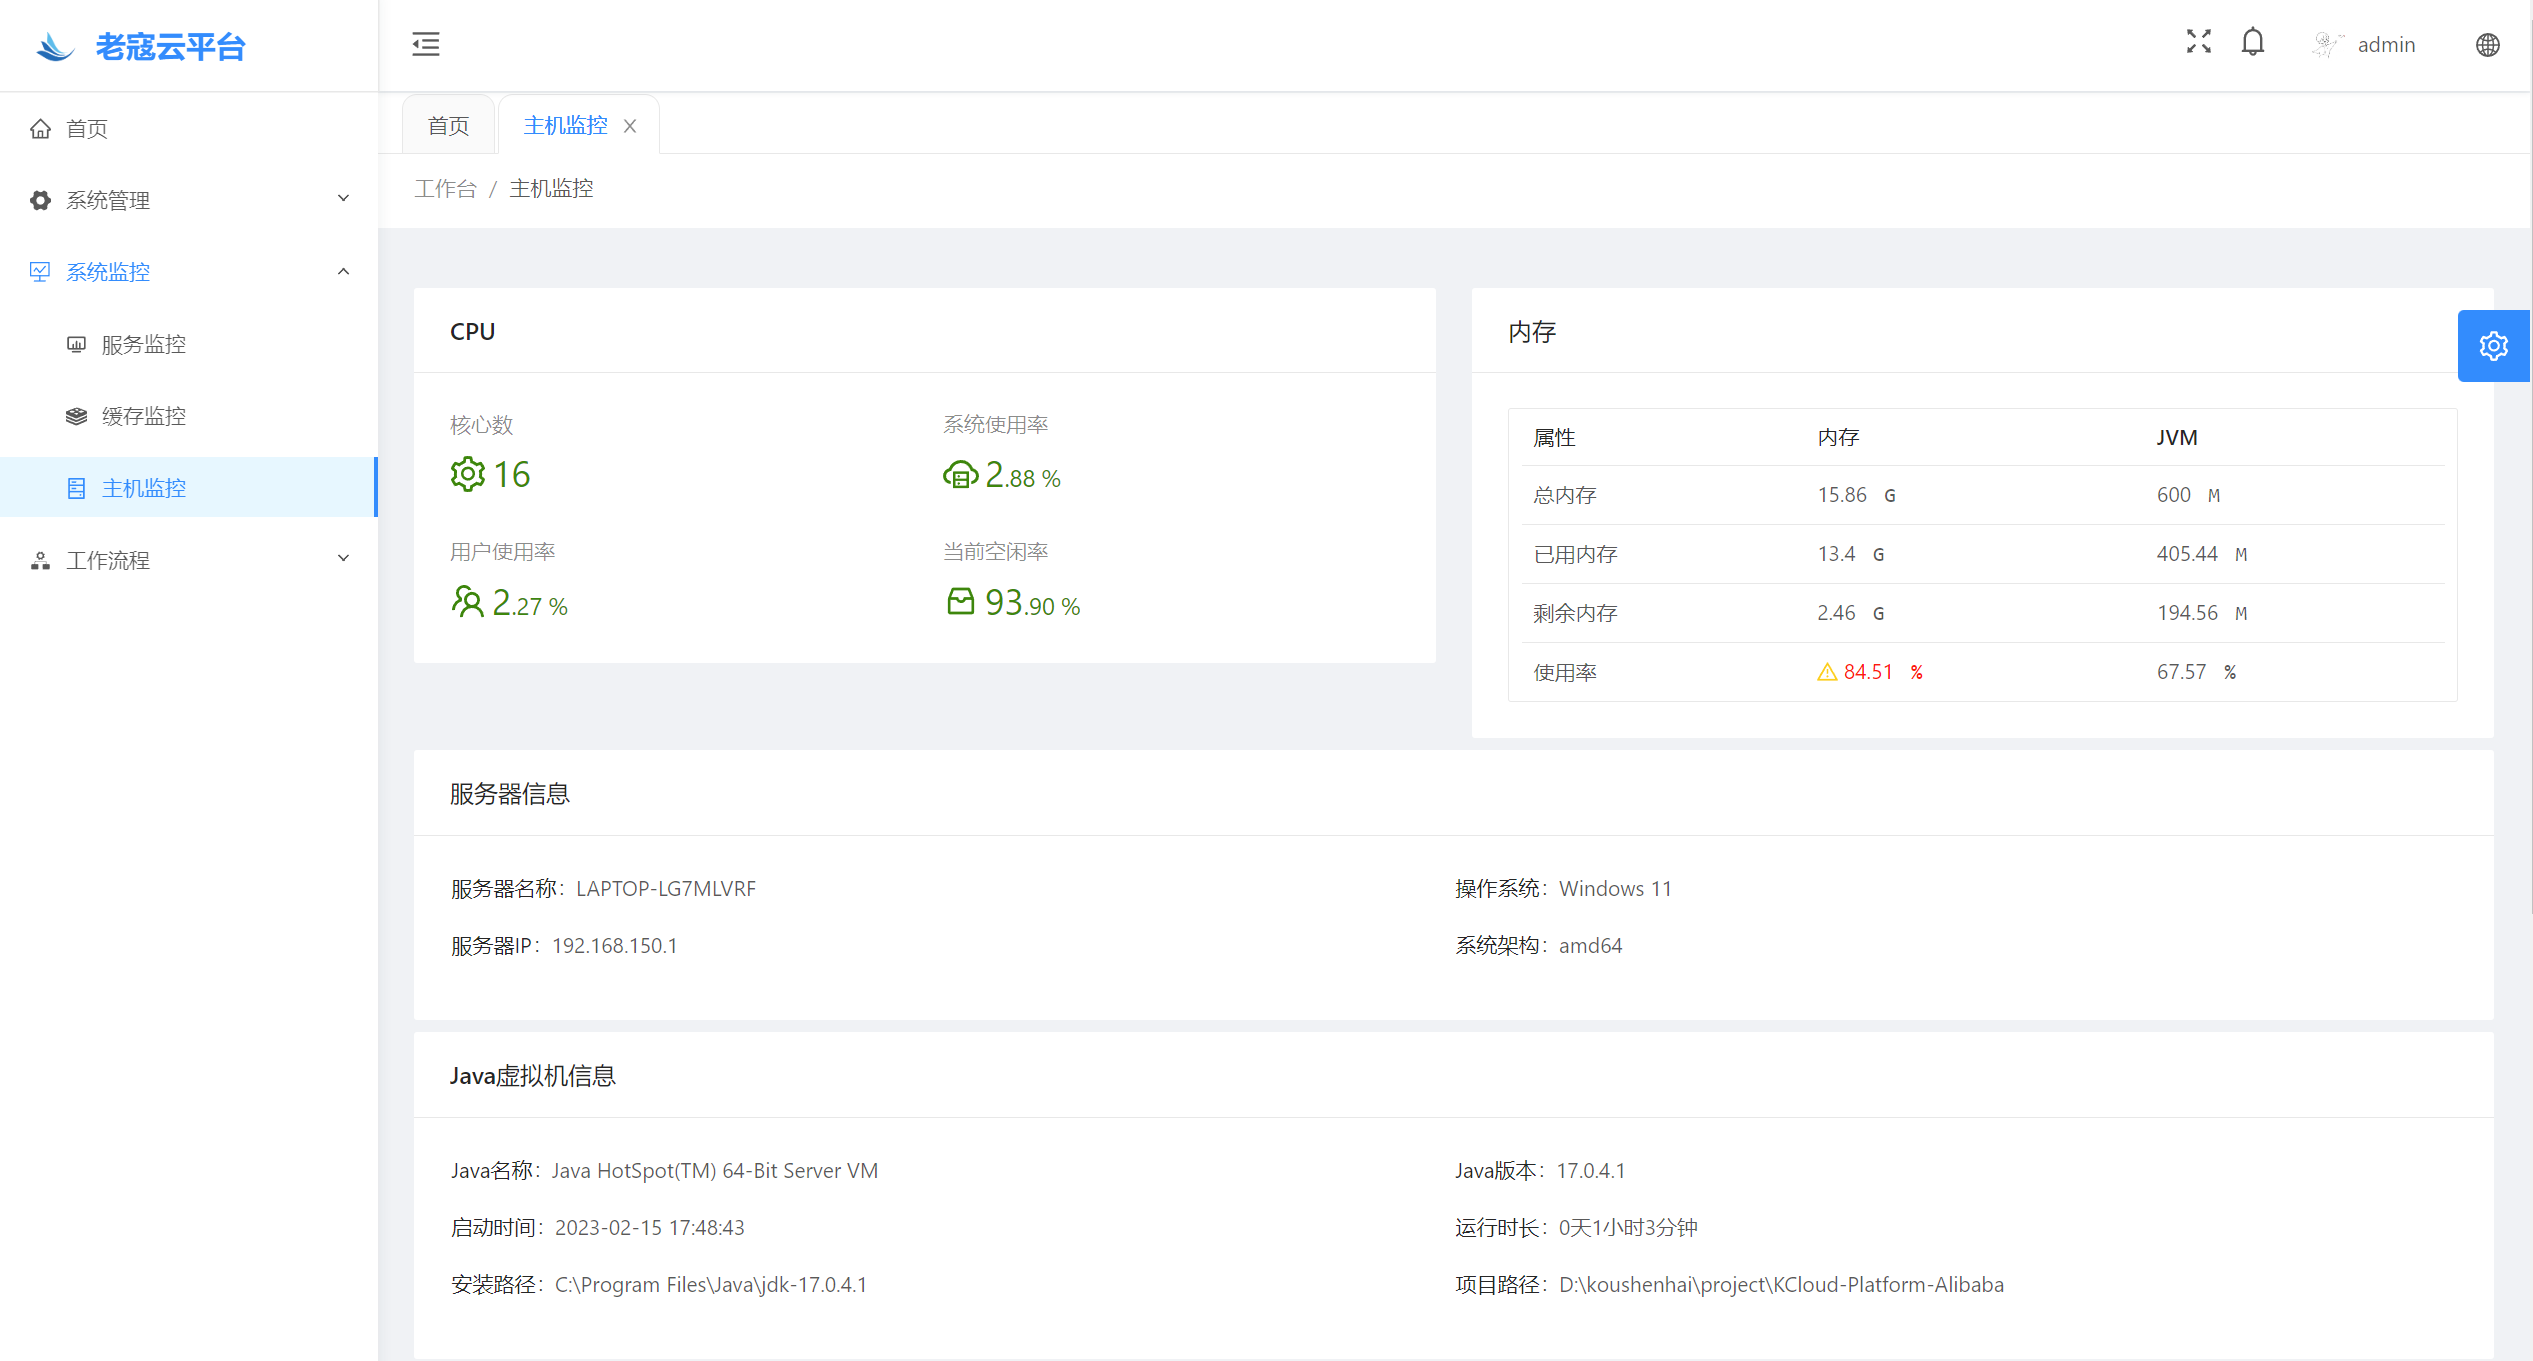
Task: Select 主机监控 sidebar item
Action: (143, 488)
